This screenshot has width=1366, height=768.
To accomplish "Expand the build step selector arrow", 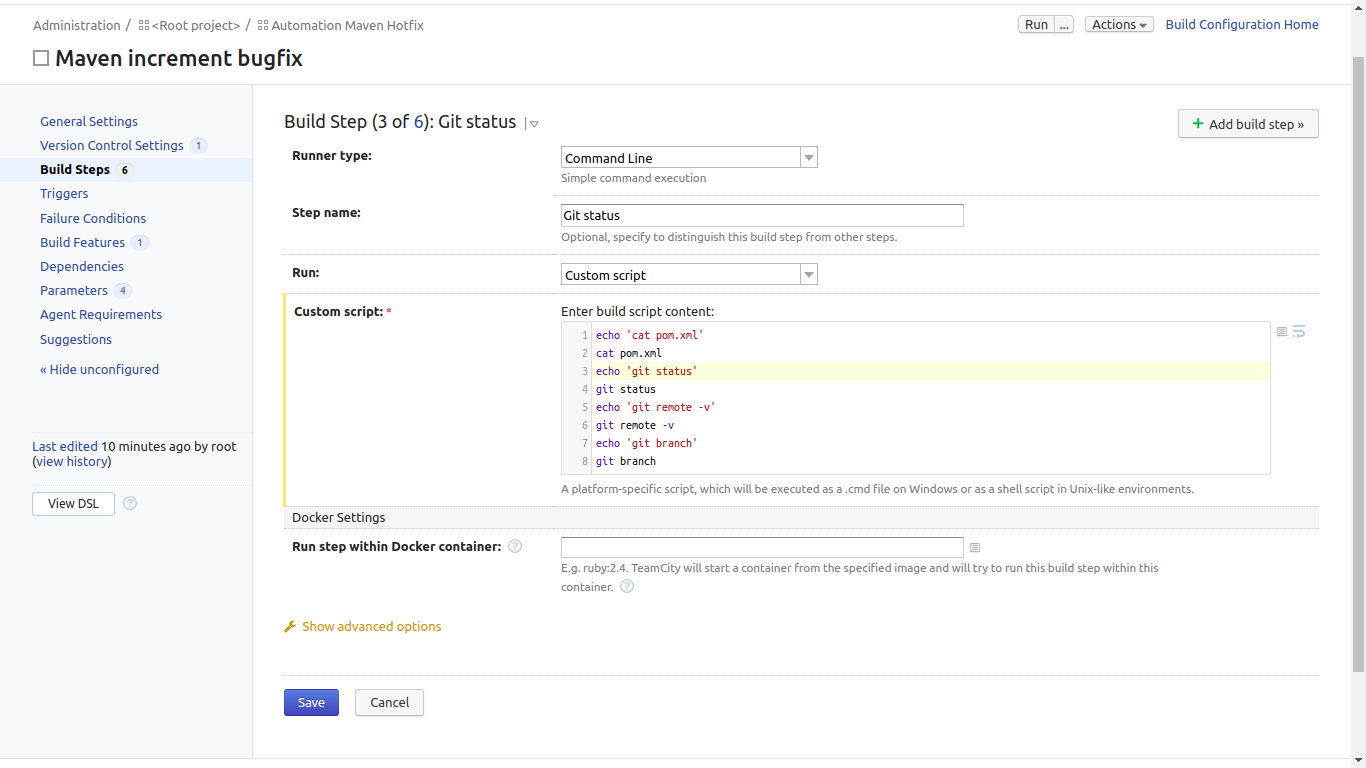I will pos(534,124).
